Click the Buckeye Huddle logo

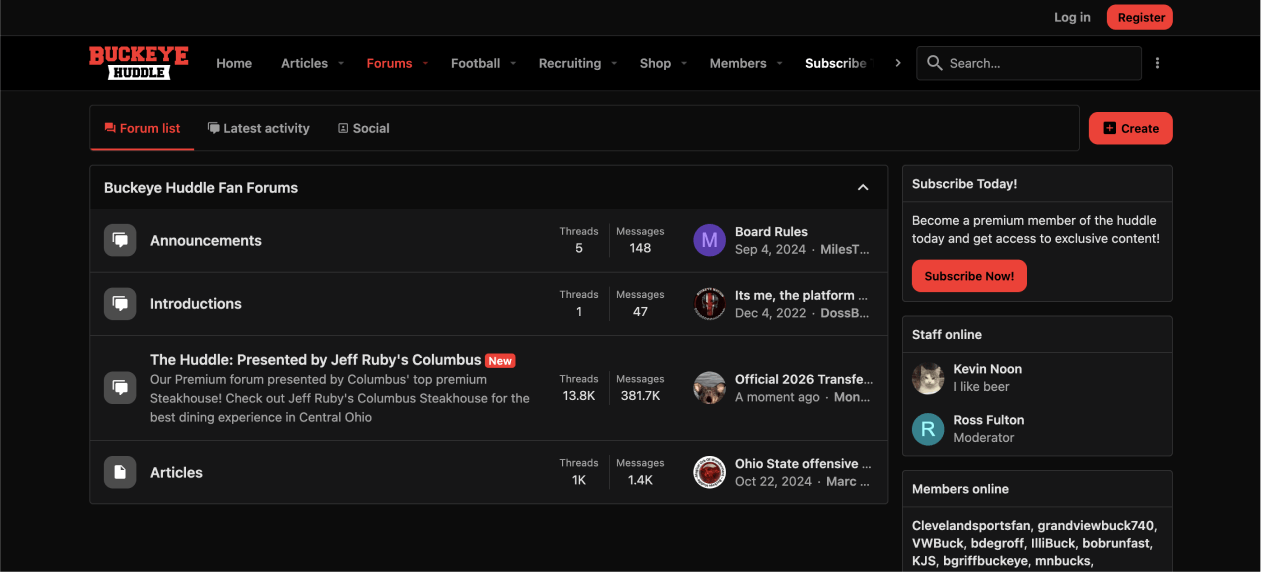coord(138,63)
